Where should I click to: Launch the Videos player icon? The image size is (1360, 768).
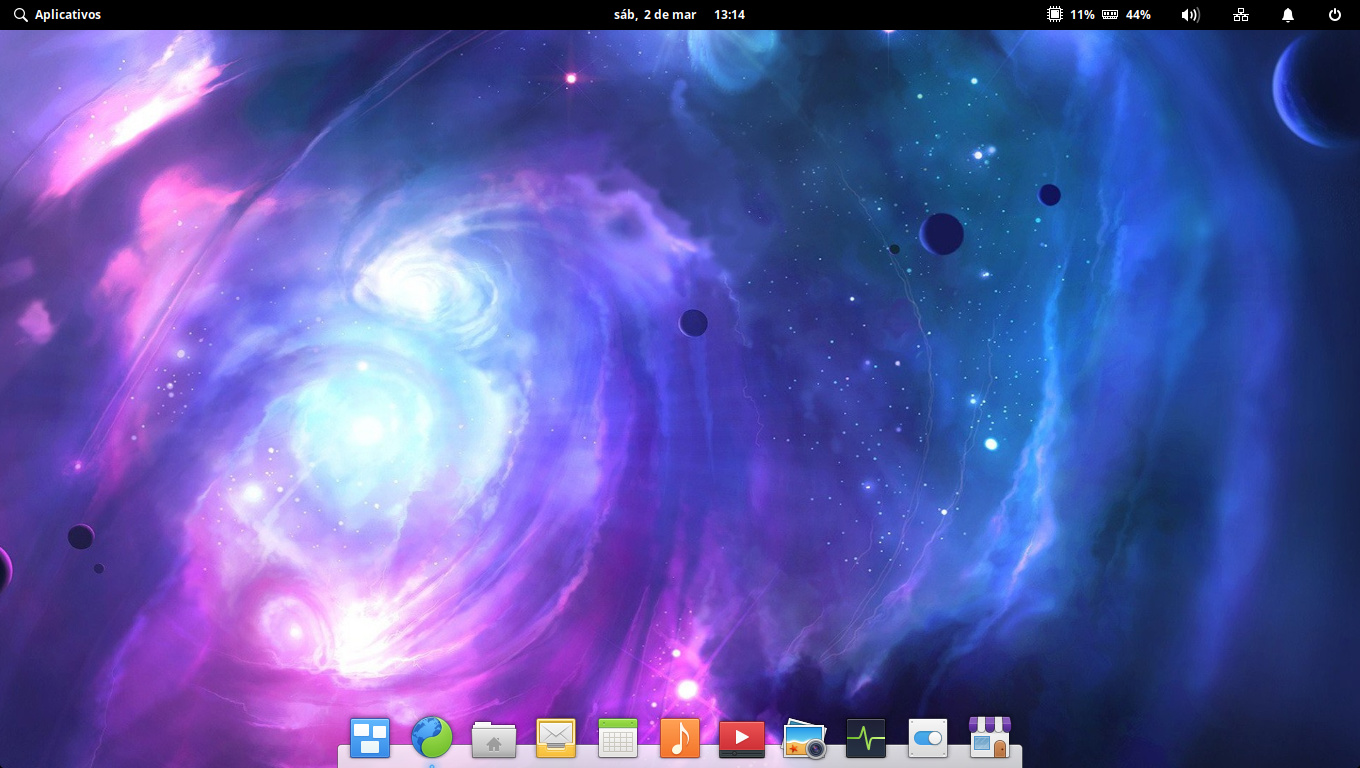(x=742, y=739)
